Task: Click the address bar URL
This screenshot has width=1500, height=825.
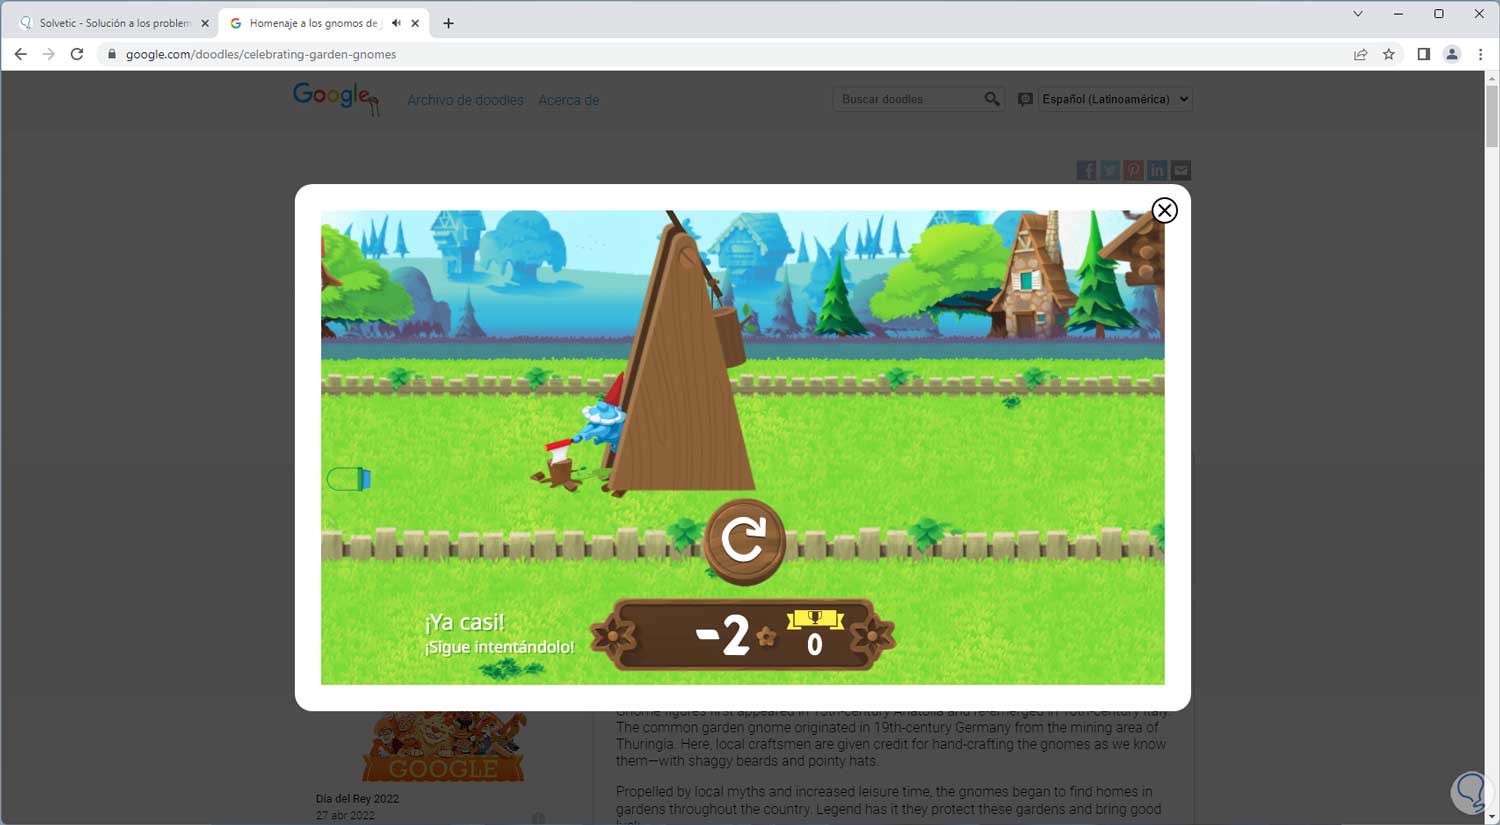Action: coord(261,54)
